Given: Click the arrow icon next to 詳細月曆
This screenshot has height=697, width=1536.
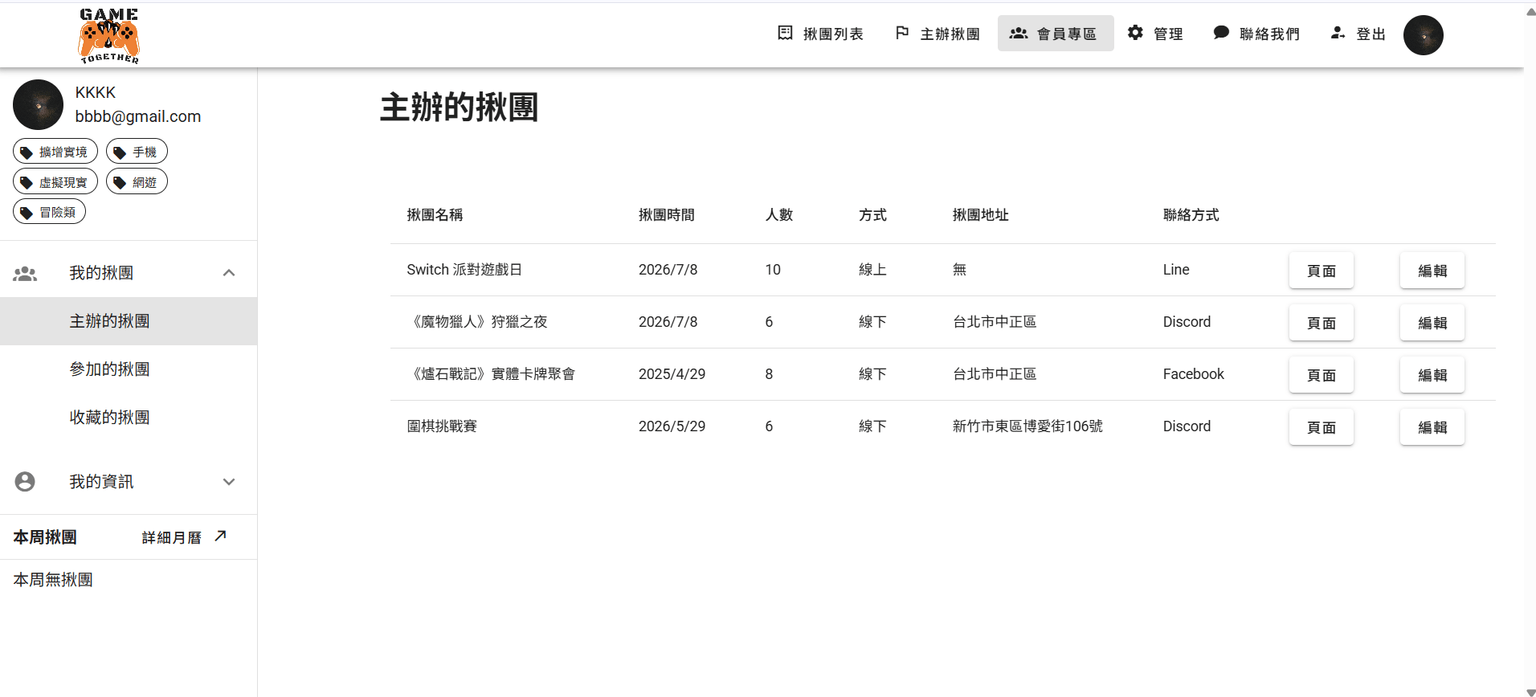Looking at the screenshot, I should [221, 536].
